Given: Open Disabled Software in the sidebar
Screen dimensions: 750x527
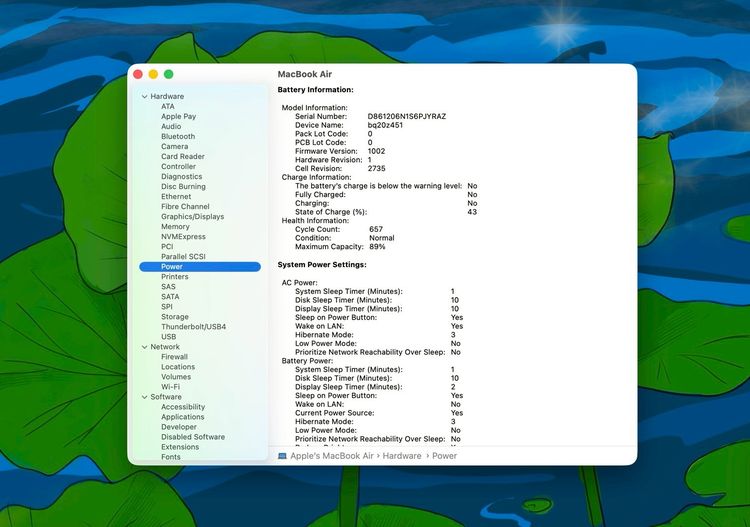Looking at the screenshot, I should click(x=193, y=437).
